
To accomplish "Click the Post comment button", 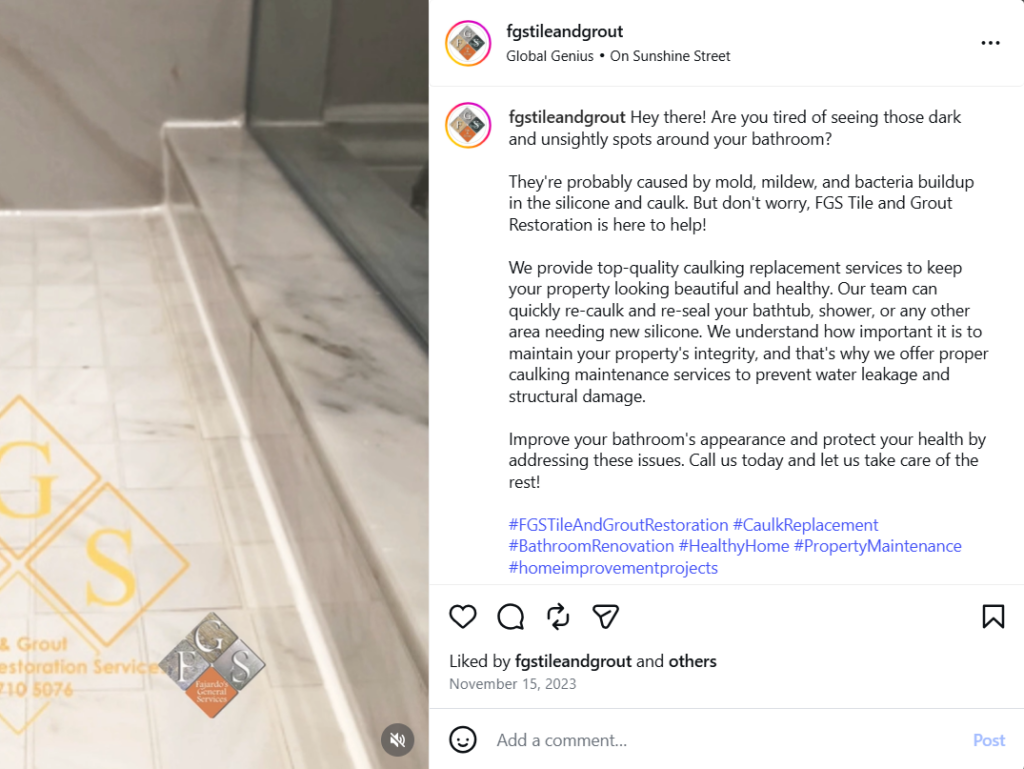I will click(x=989, y=740).
